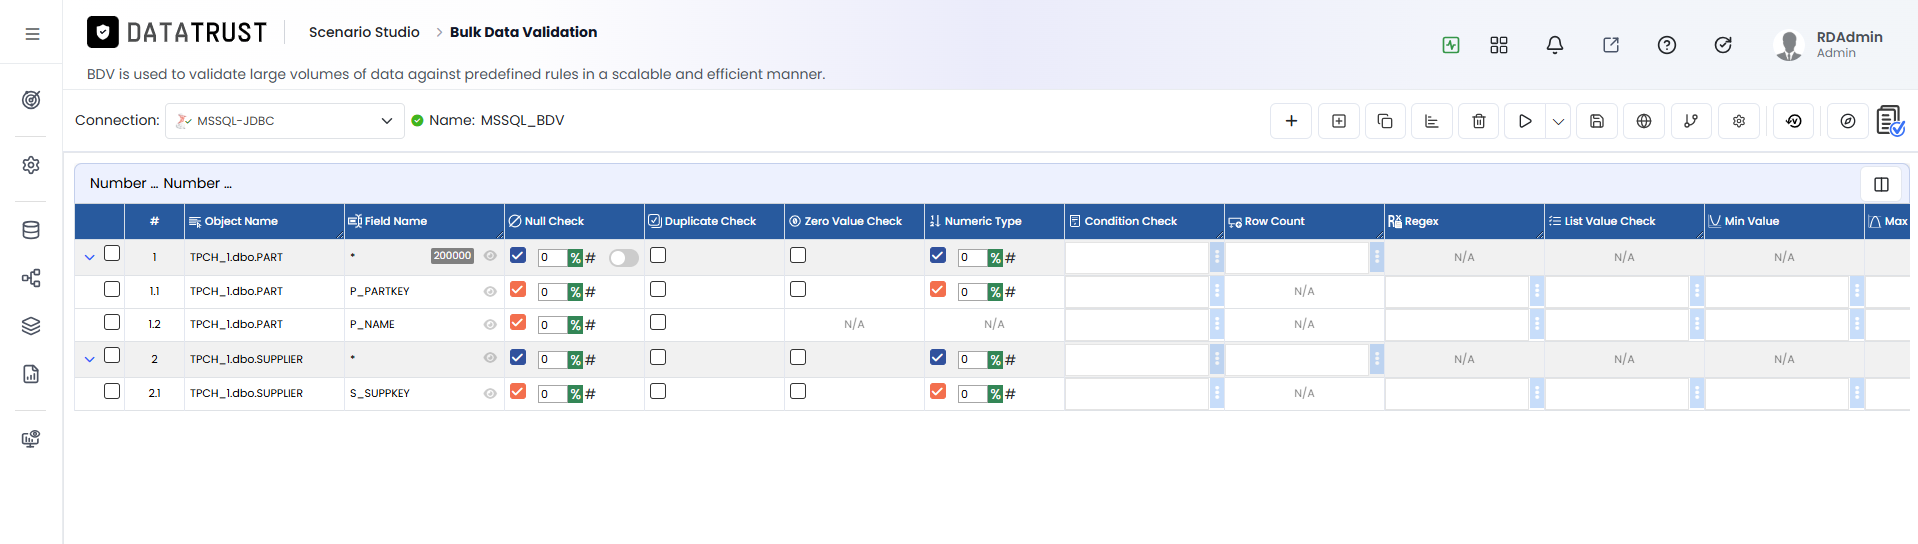Screen dimensions: 1918x544
Task: Save using the floppy disk icon
Action: (x=1597, y=121)
